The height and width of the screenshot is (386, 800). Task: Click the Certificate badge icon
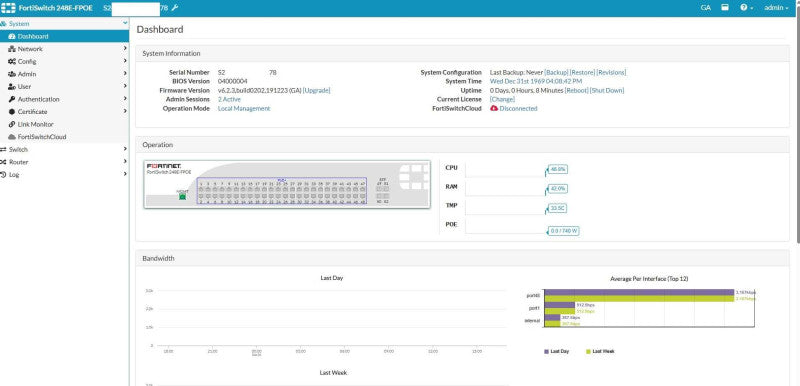[12, 112]
